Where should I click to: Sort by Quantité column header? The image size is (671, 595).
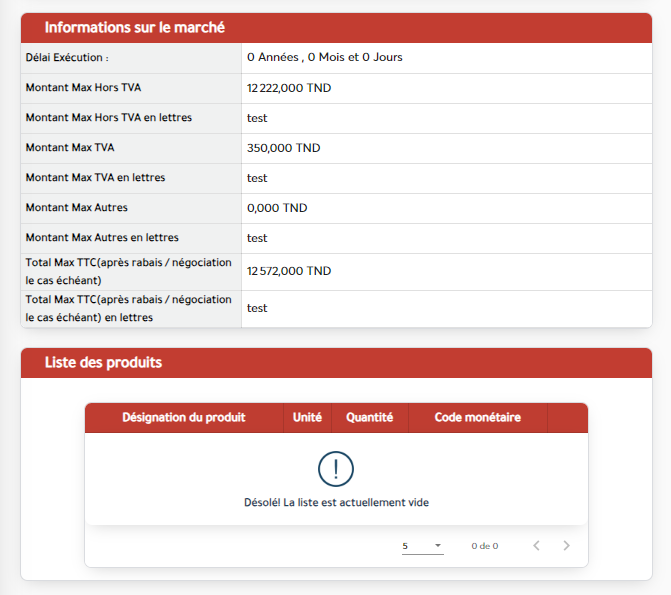click(x=369, y=418)
